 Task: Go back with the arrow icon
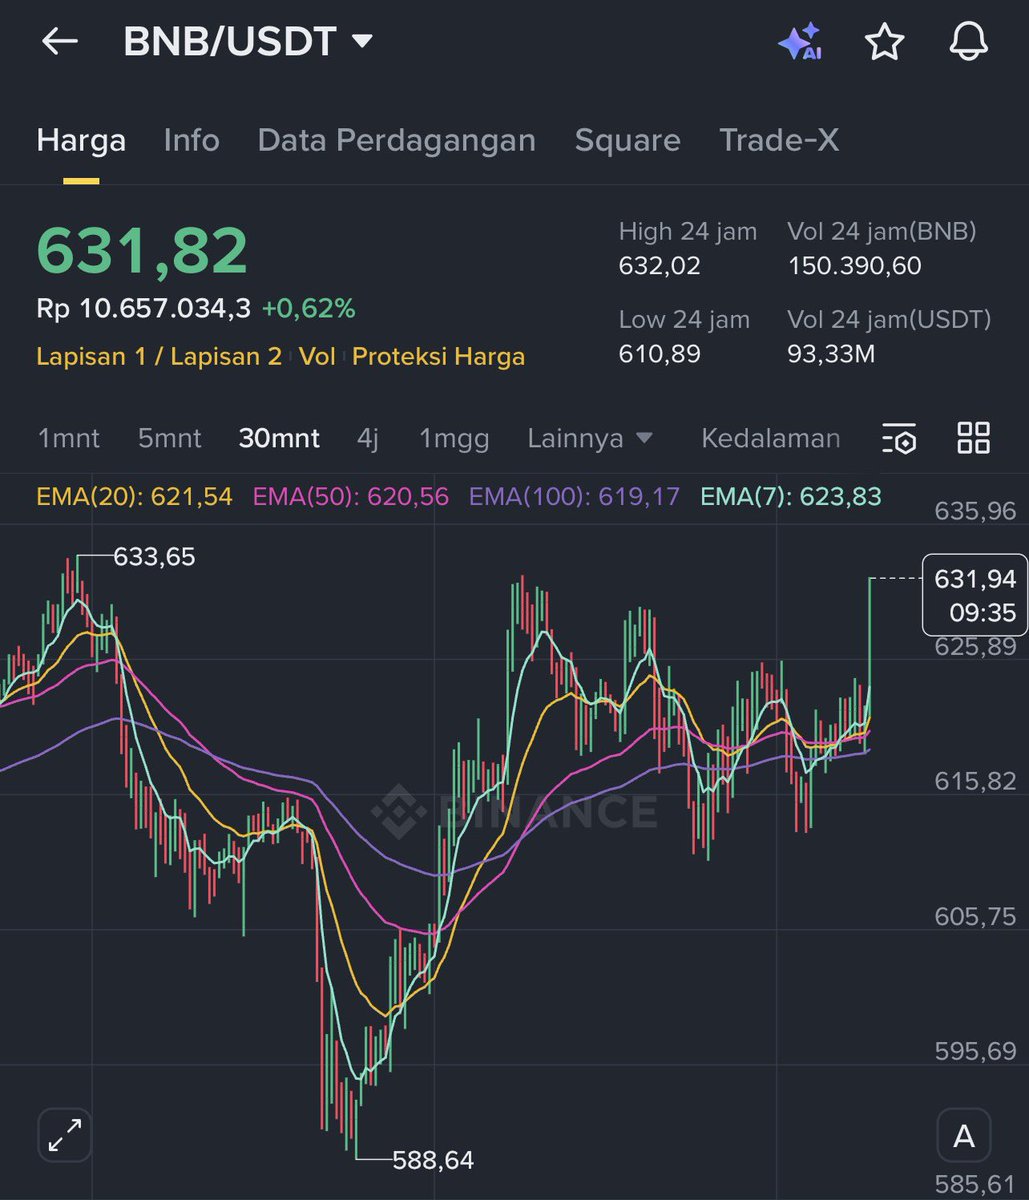pyautogui.click(x=59, y=42)
